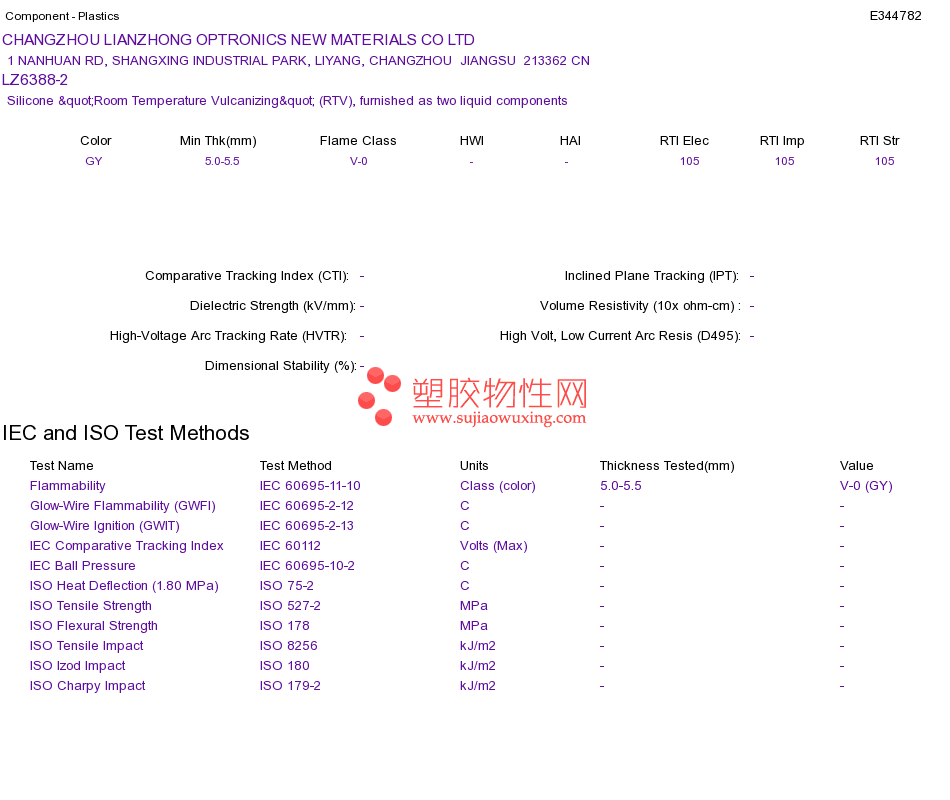Click the Comparative Tracking Index (CTI) label

[247, 276]
